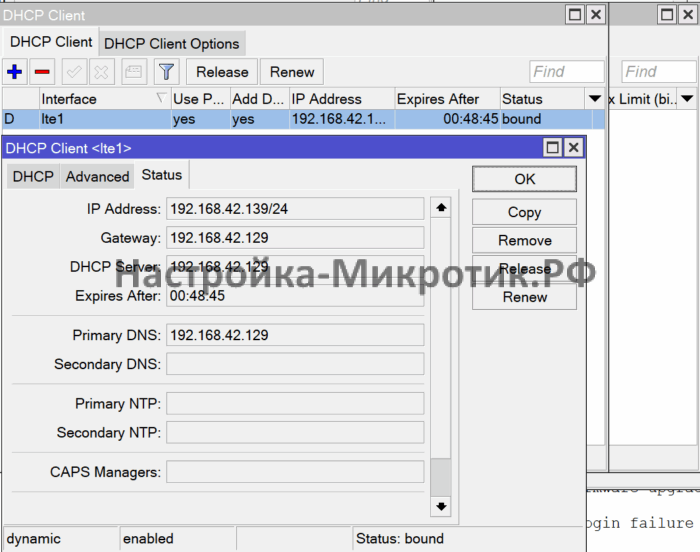Click Release button in lte1 dialog

[x=524, y=268]
